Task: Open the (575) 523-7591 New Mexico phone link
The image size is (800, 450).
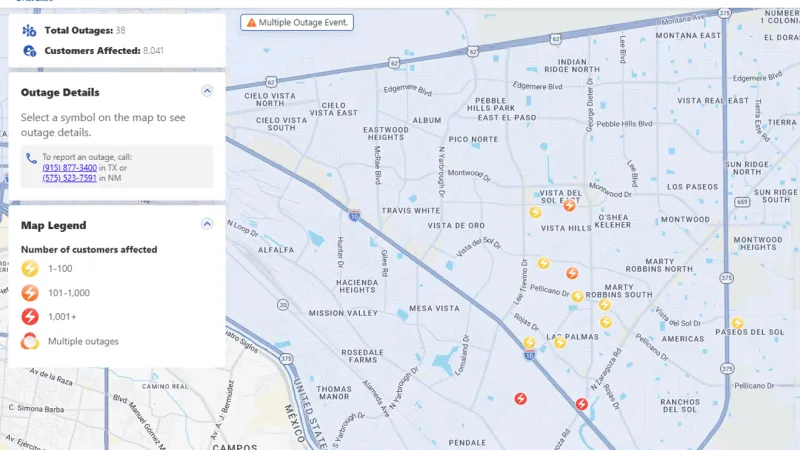Action: tap(69, 178)
